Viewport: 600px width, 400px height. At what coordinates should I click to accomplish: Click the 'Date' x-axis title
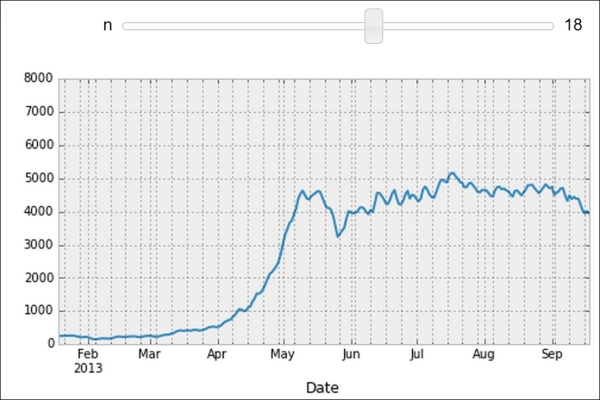pos(322,387)
